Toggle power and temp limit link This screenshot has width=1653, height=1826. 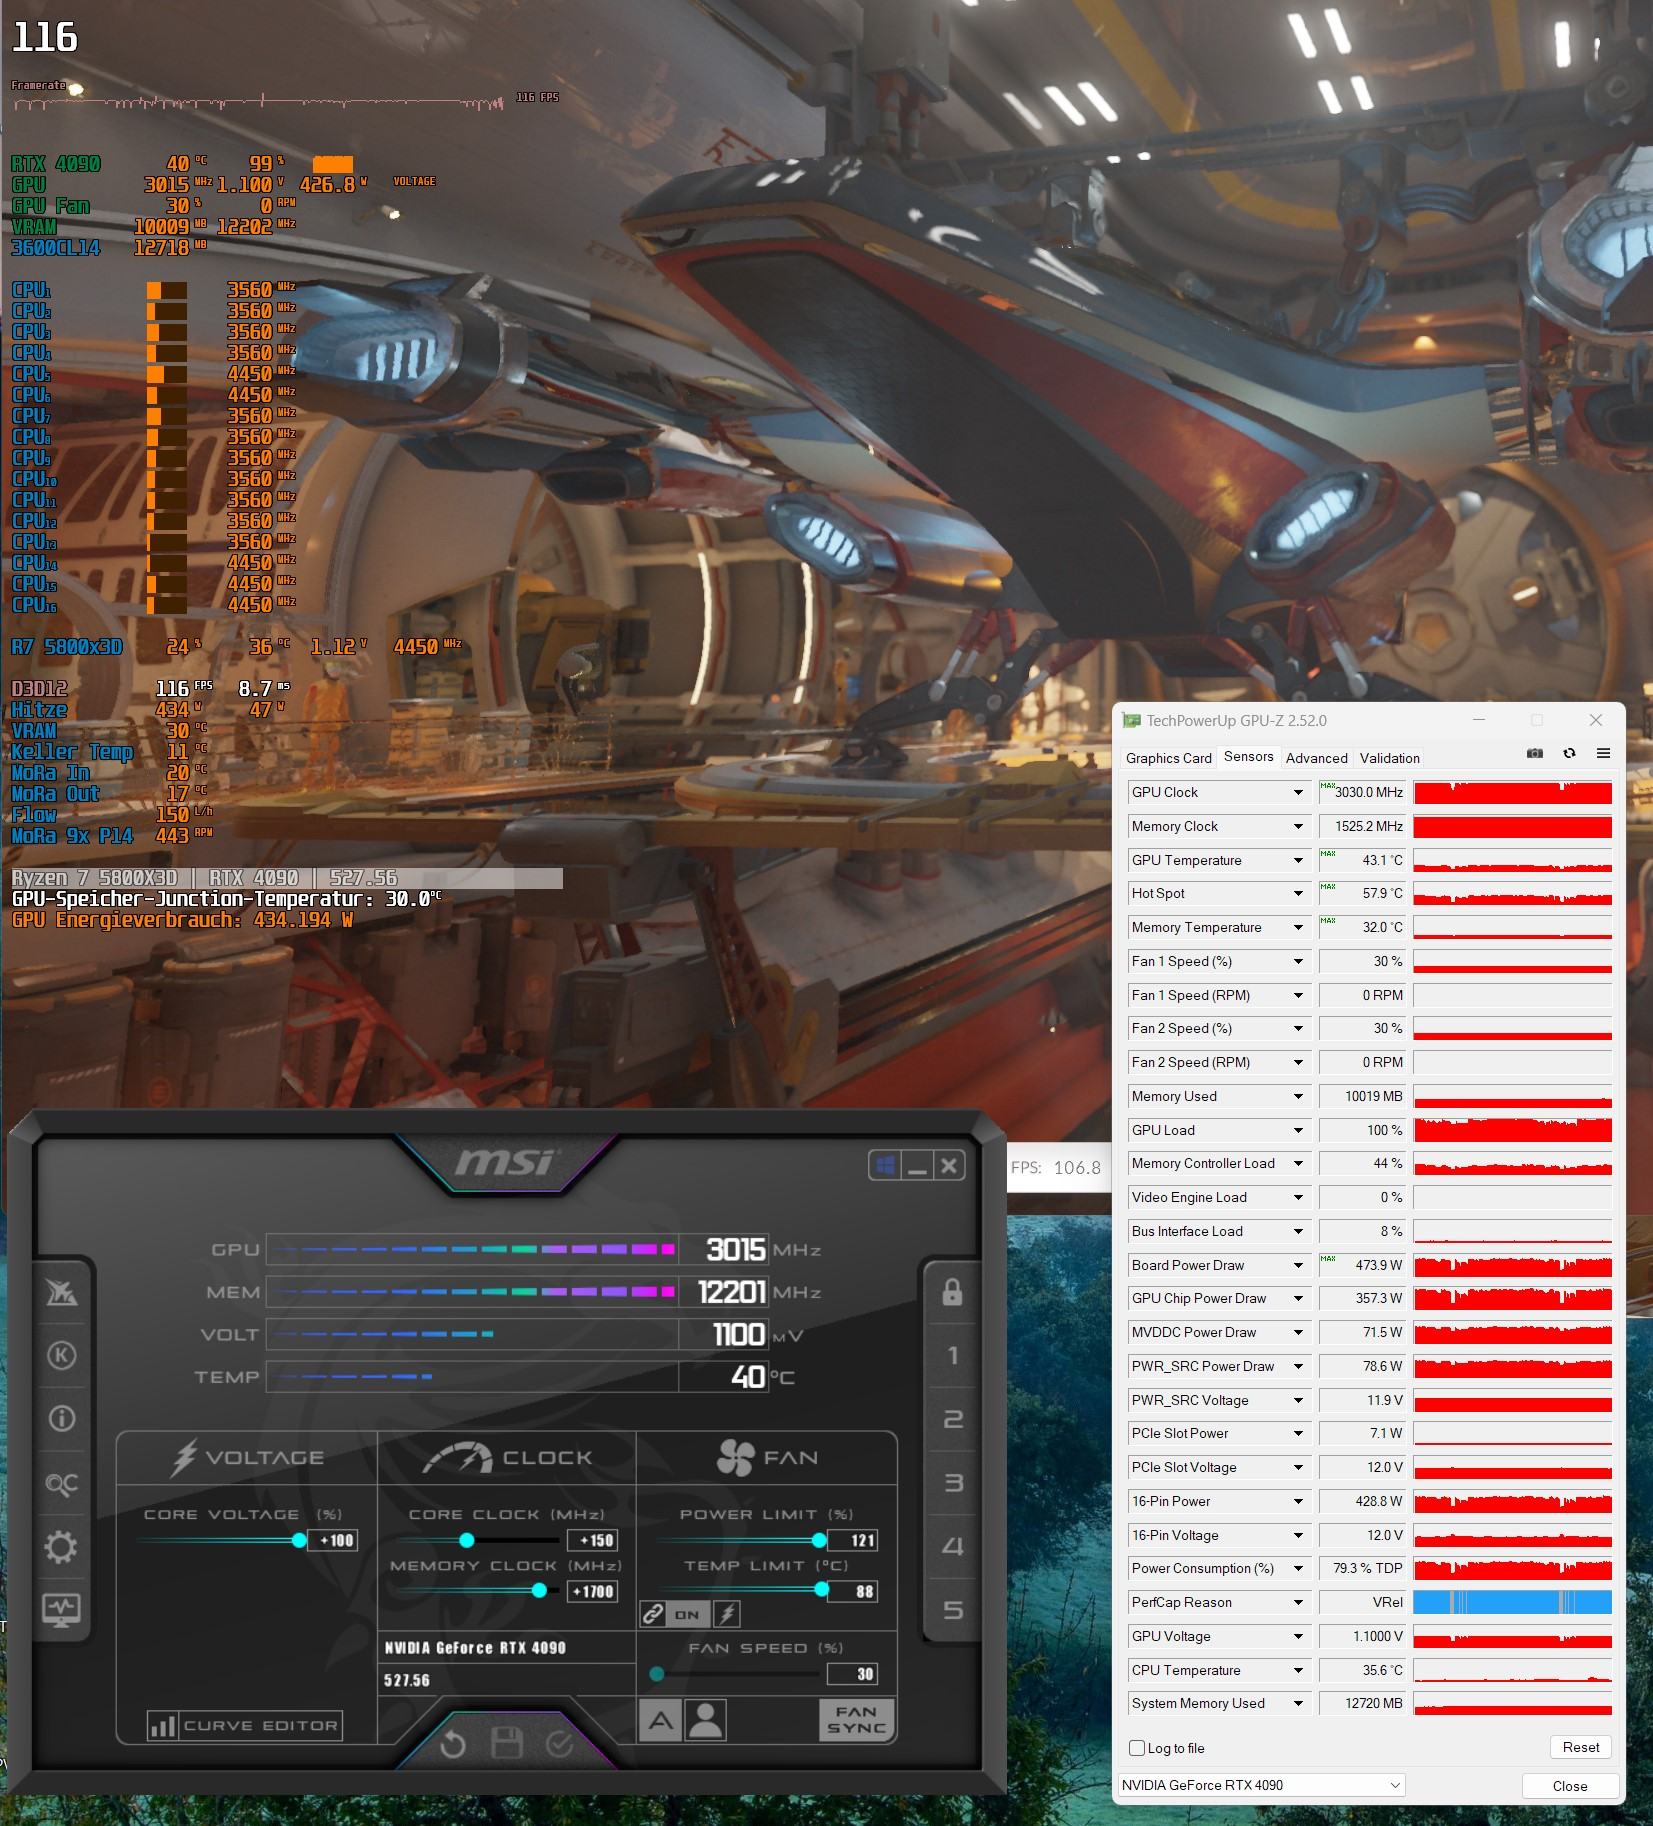click(653, 1614)
